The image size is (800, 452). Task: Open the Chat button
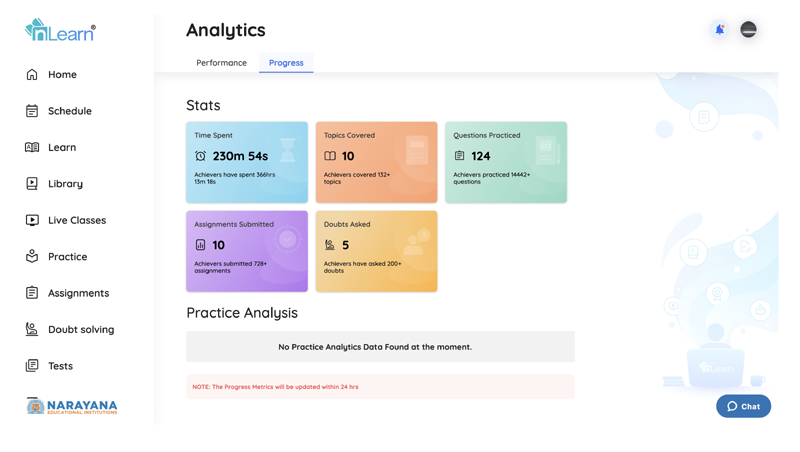(x=743, y=406)
